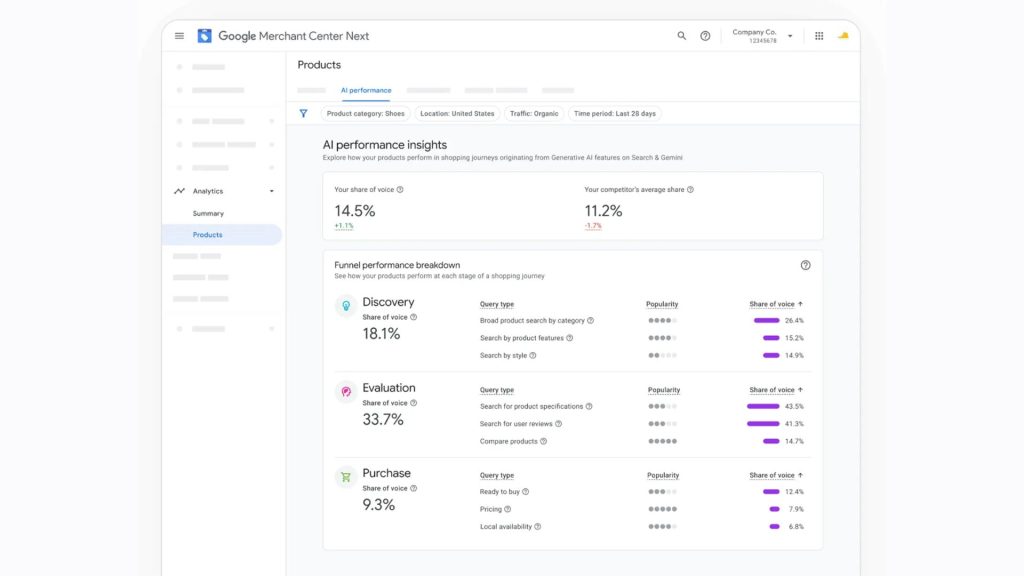Open Traffic: Organic filter chip
The width and height of the screenshot is (1024, 576).
(534, 114)
